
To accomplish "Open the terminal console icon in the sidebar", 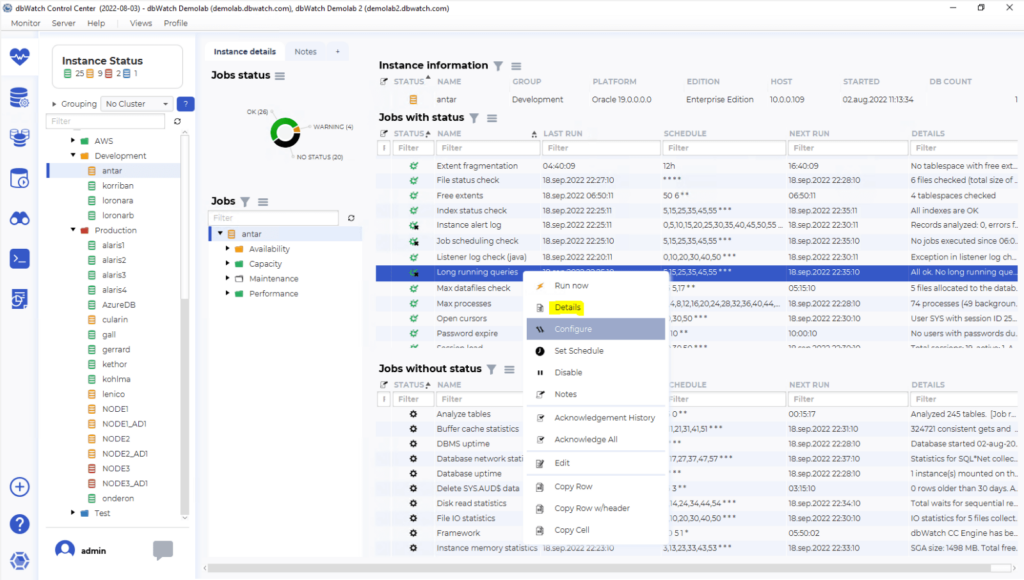I will pyautogui.click(x=20, y=258).
